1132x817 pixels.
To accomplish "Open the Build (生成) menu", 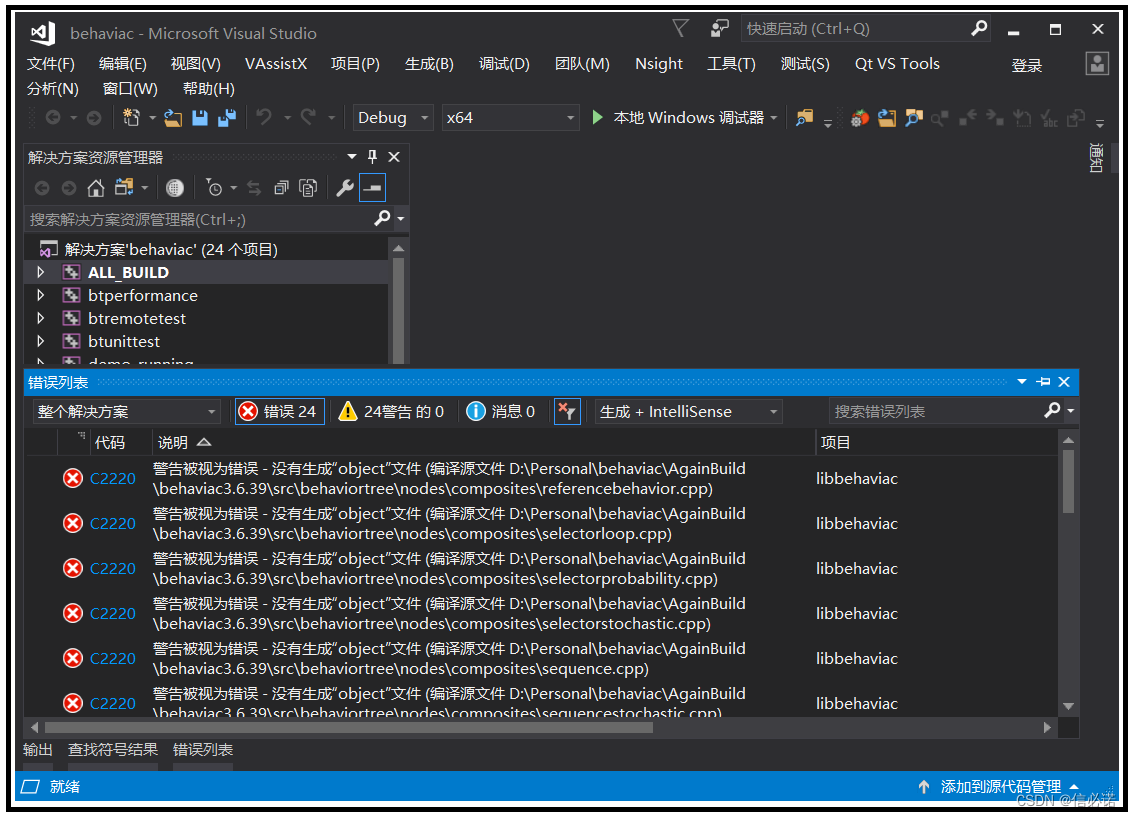I will coord(429,64).
